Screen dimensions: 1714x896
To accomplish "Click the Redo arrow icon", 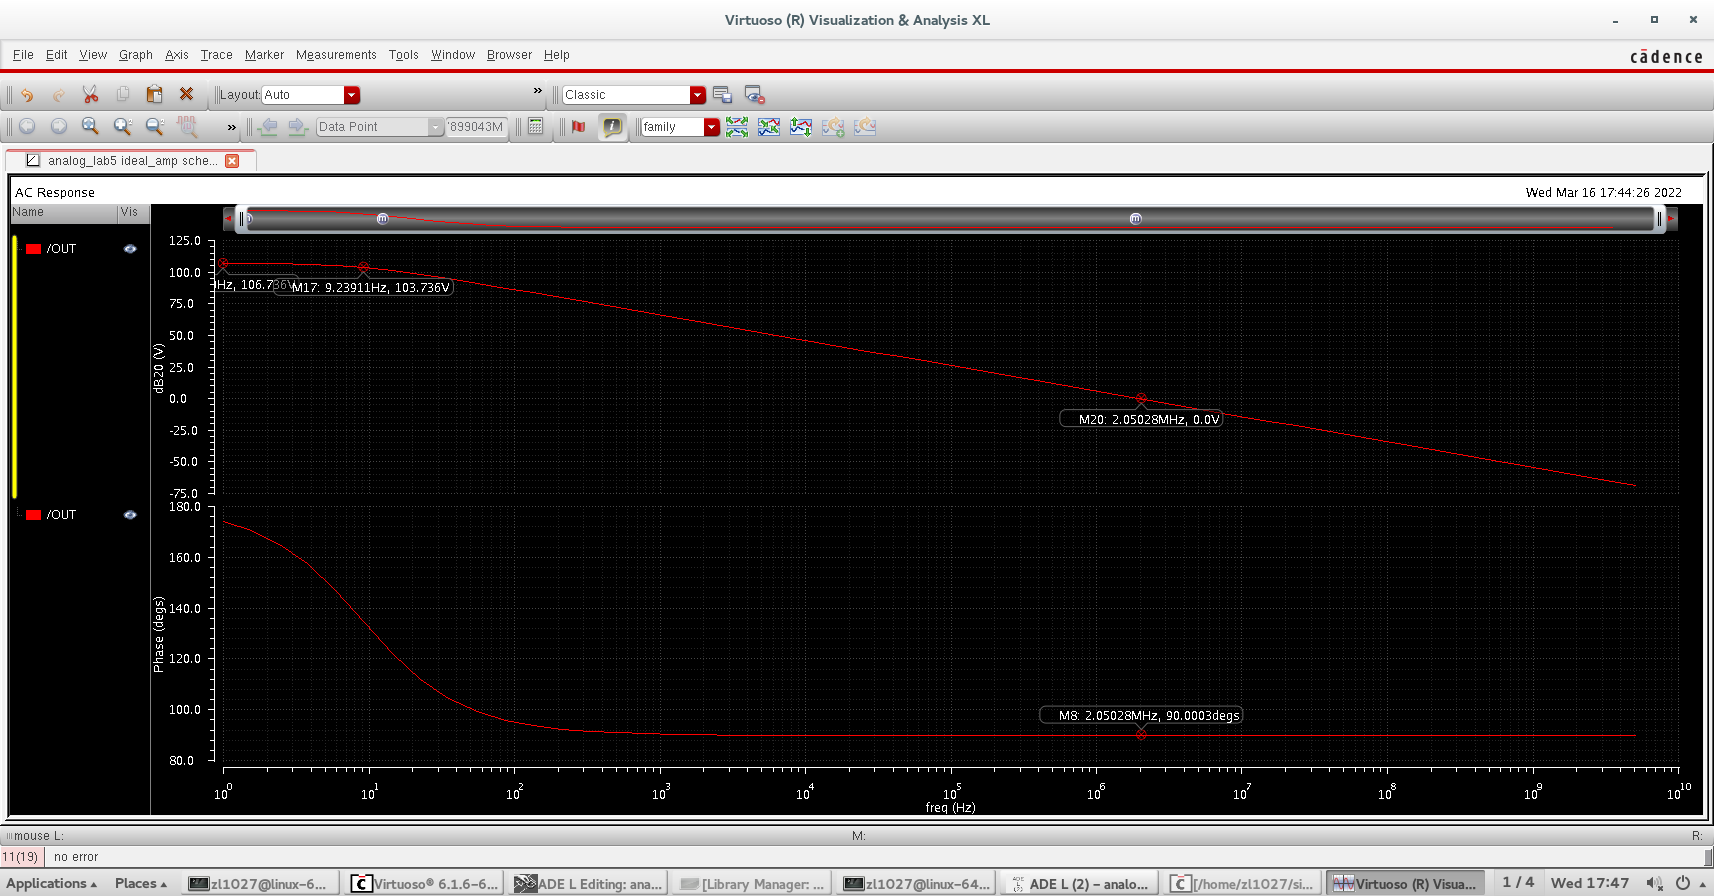I will [x=58, y=95].
